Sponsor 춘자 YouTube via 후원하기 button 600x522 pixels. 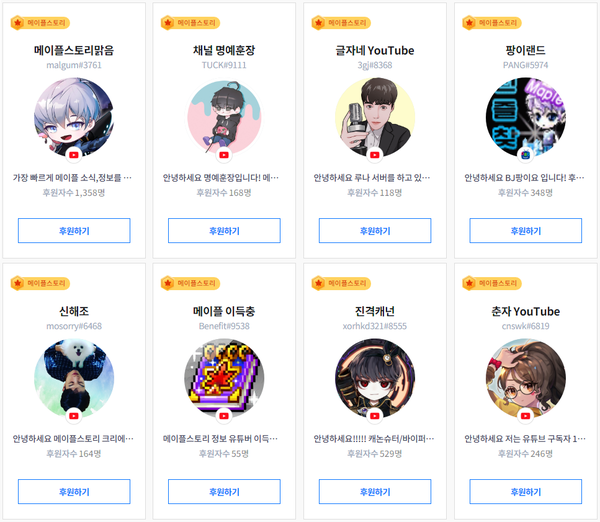[x=525, y=492]
